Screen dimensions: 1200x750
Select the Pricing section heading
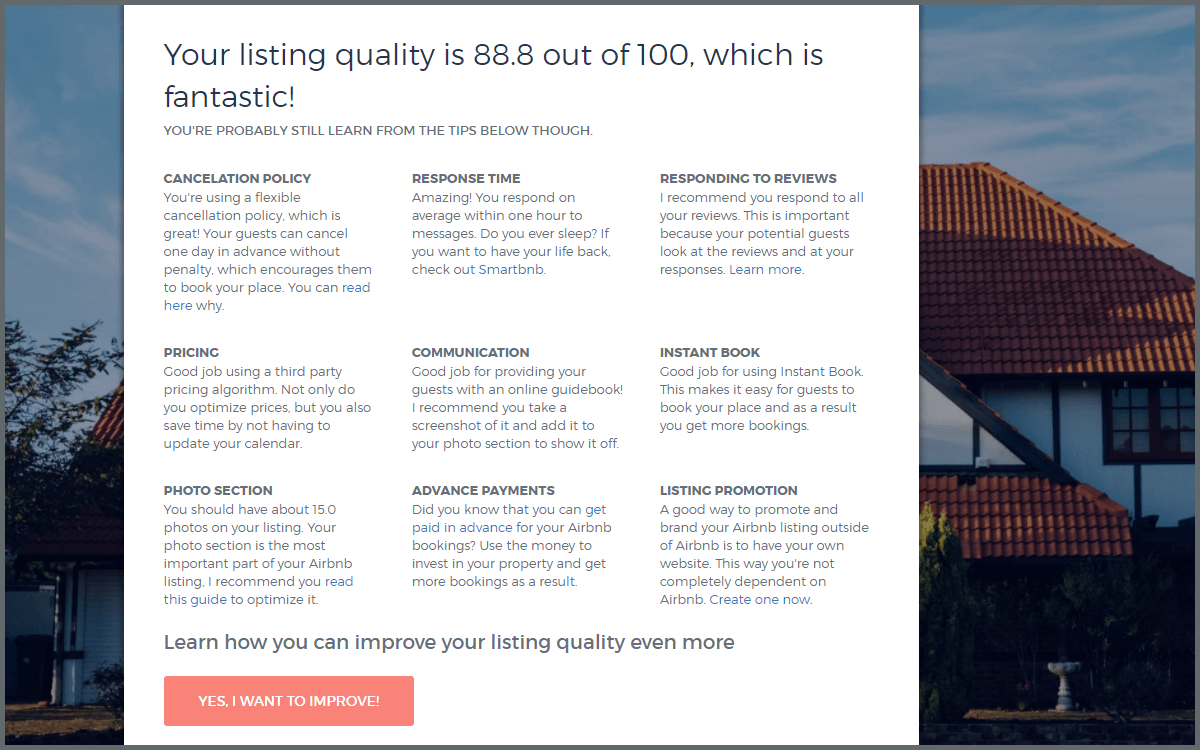[191, 353]
